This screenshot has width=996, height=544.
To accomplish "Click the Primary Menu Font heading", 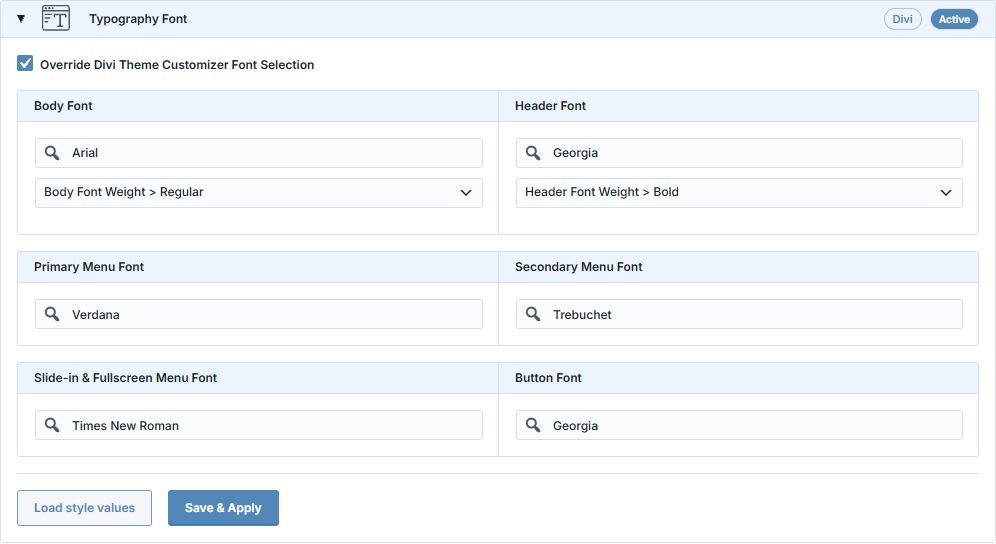I will (x=89, y=267).
